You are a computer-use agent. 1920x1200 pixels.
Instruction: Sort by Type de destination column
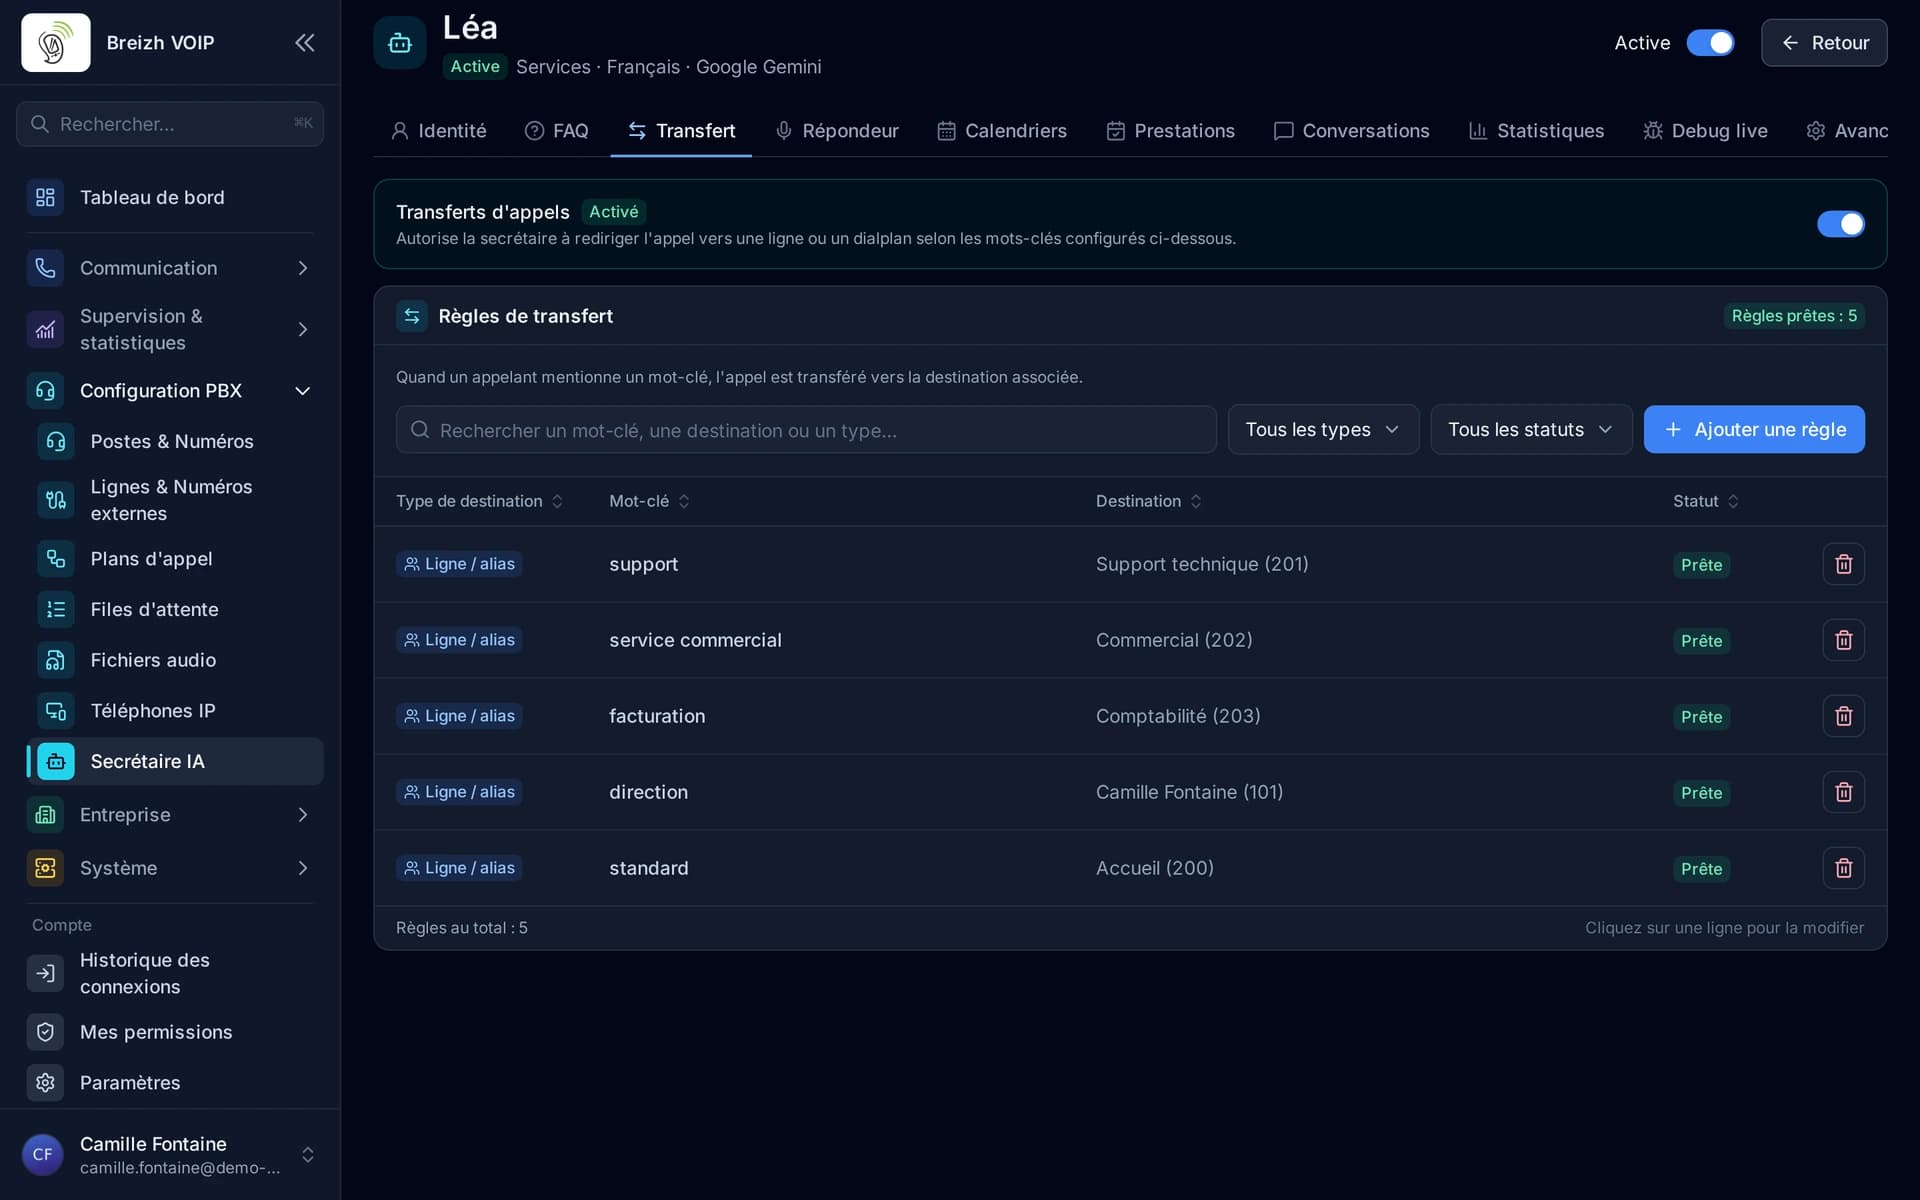[x=479, y=501]
